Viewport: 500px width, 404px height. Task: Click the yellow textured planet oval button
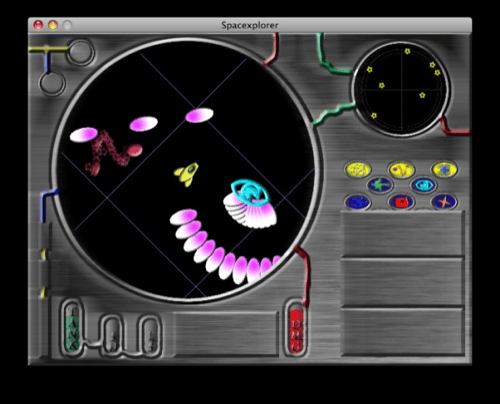click(358, 170)
